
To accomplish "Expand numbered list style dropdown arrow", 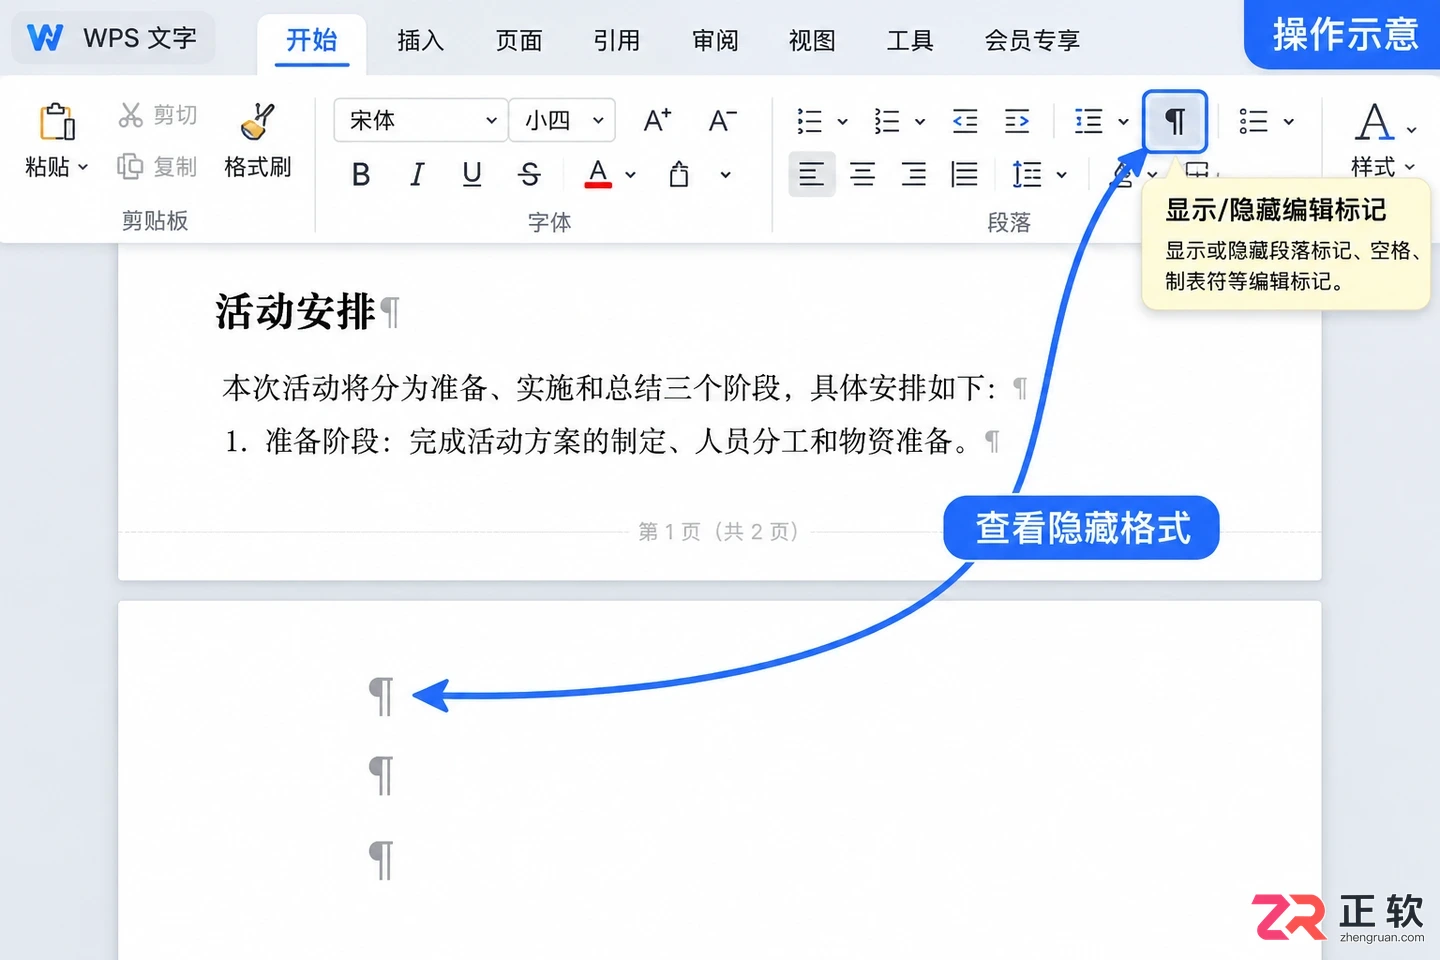I will 919,122.
